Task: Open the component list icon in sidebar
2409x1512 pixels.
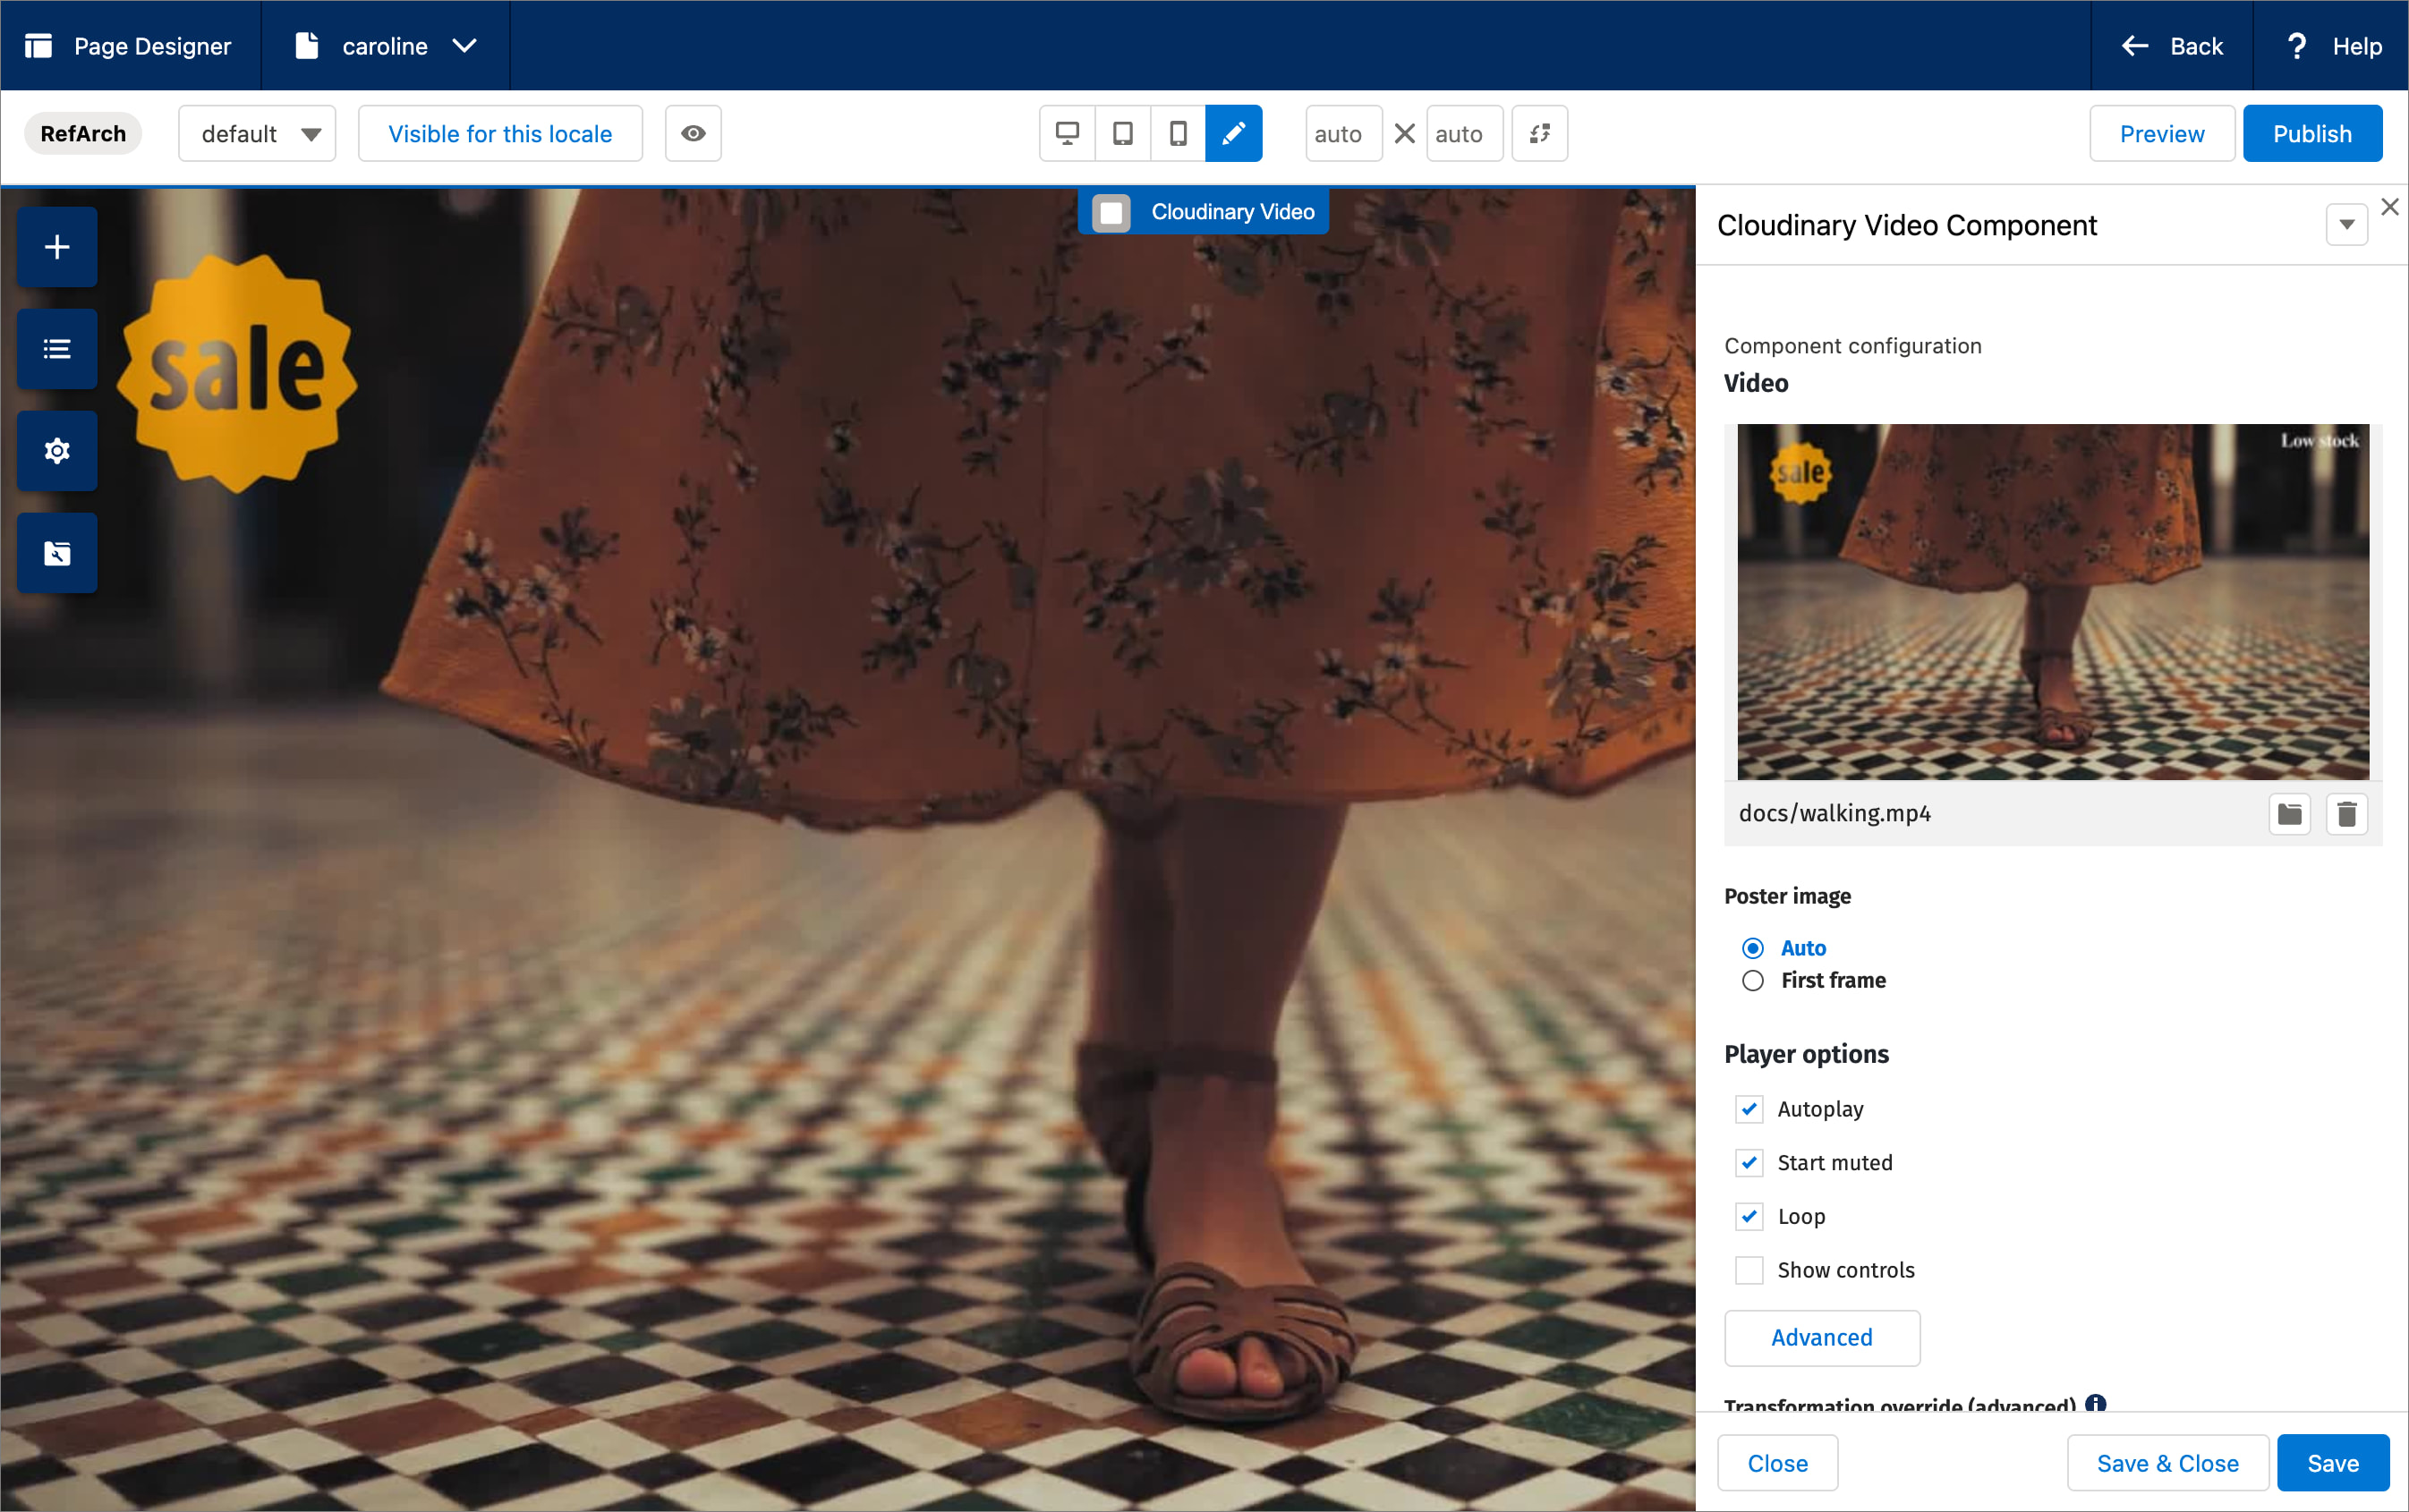Action: coord(57,349)
